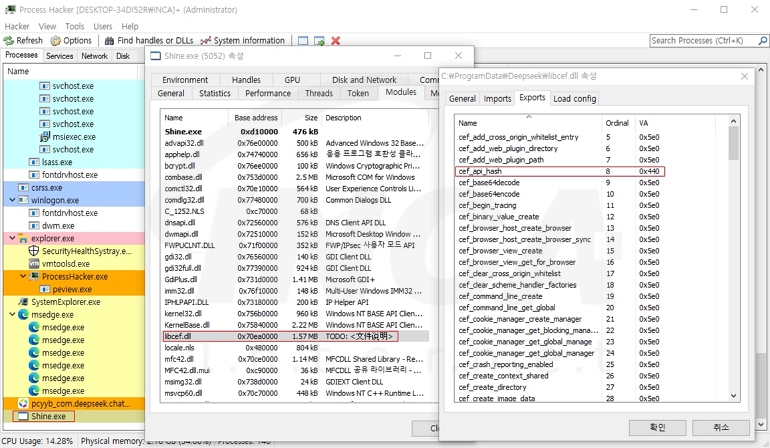770x448 pixels.
Task: Sort exports by Ordinal column
Action: (x=617, y=123)
